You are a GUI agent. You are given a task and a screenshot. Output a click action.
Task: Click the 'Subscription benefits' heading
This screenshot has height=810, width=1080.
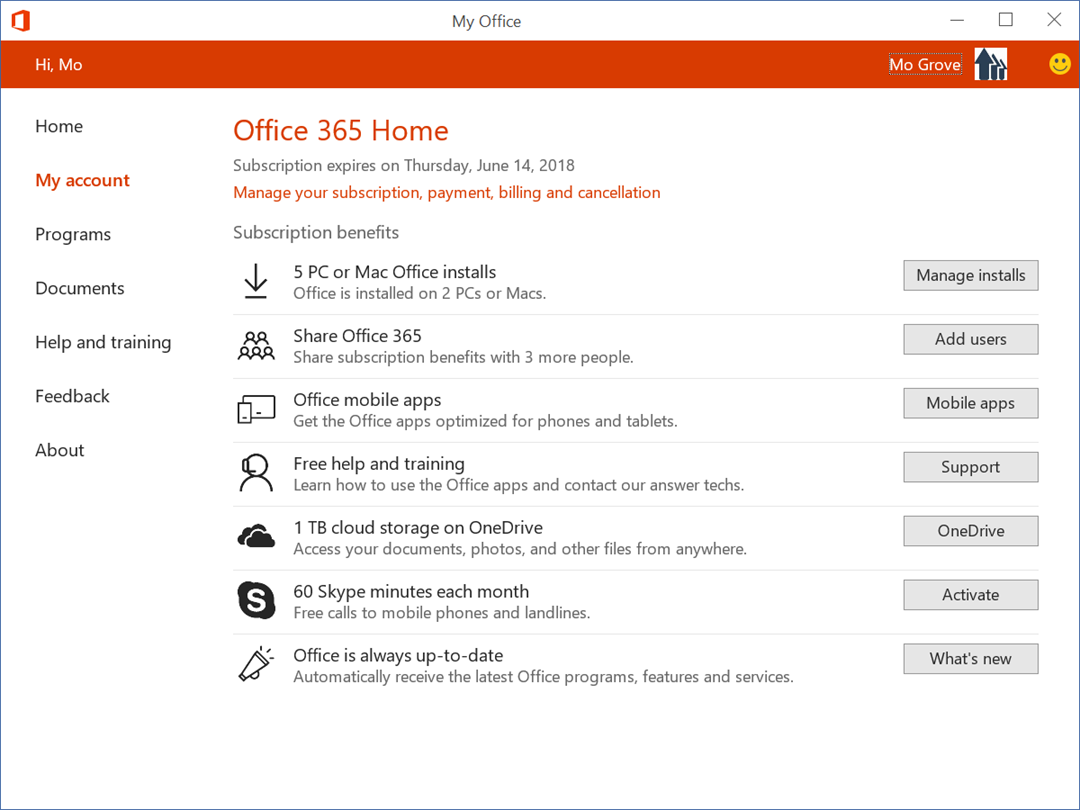point(315,233)
